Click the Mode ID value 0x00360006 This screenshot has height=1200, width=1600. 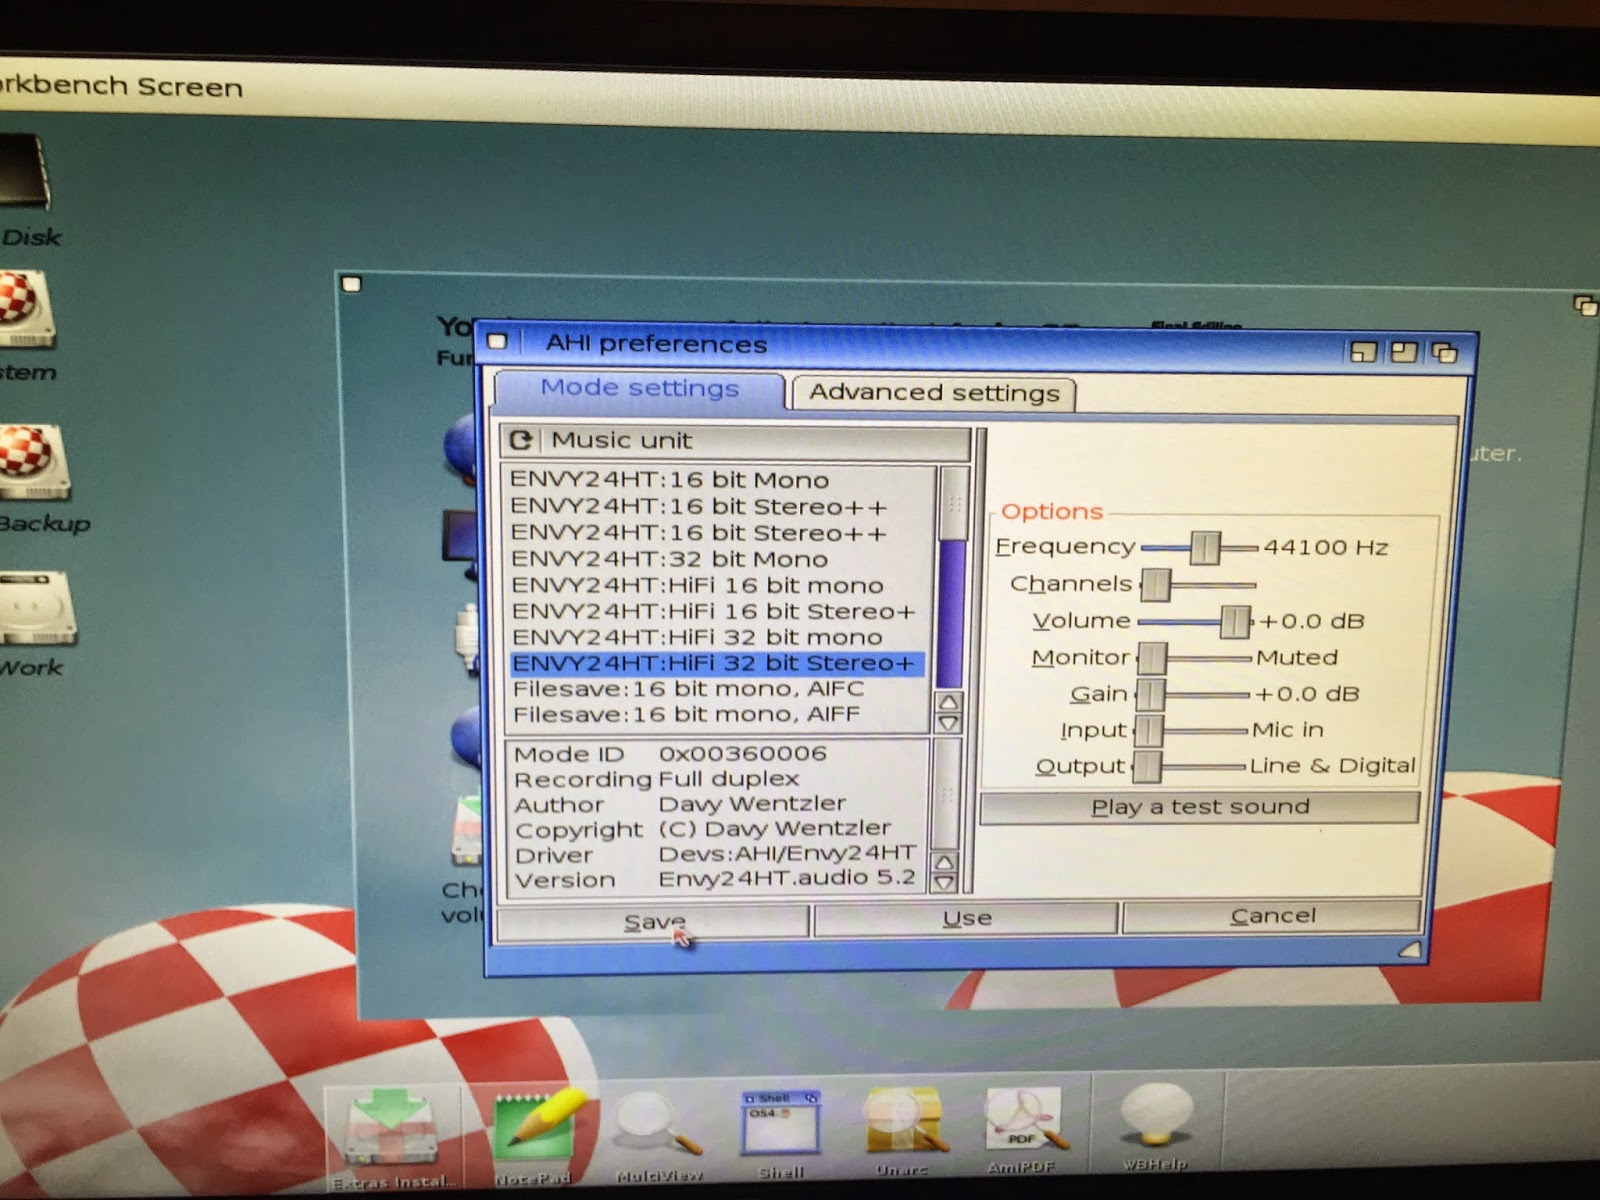[x=743, y=753]
